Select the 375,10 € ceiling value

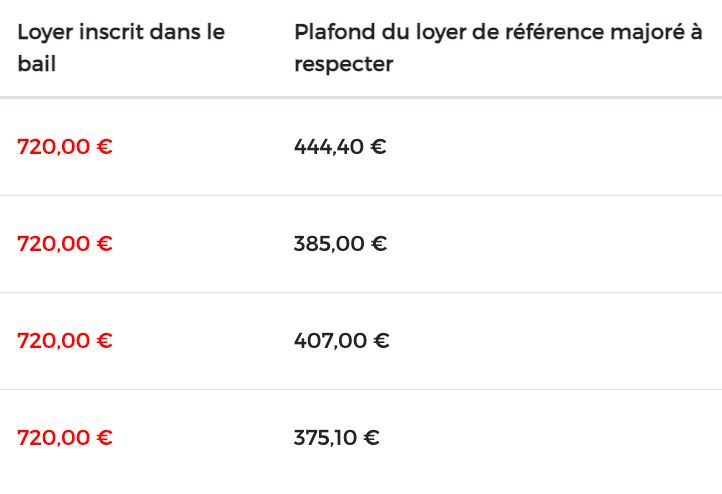(x=337, y=438)
